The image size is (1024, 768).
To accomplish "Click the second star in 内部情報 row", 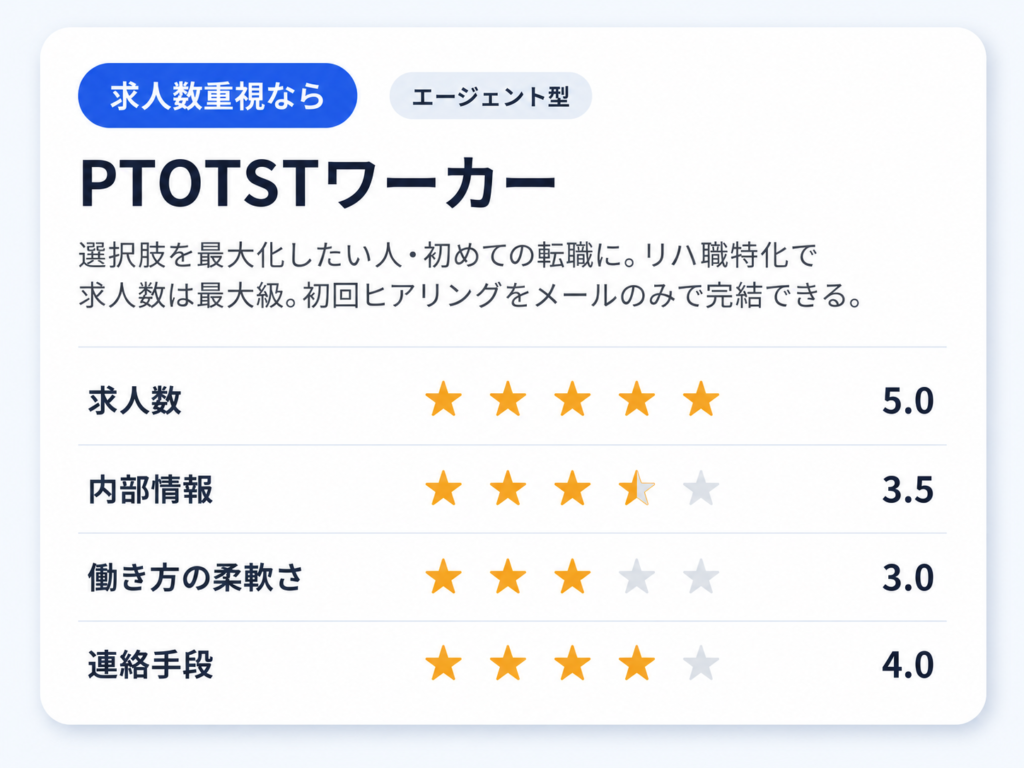I will tap(508, 488).
